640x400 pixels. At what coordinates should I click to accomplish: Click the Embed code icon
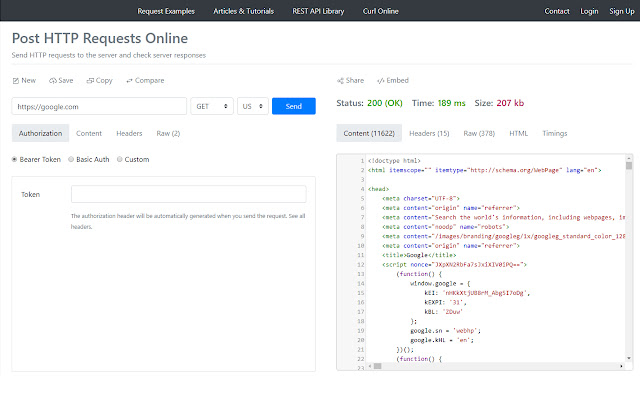tap(380, 80)
